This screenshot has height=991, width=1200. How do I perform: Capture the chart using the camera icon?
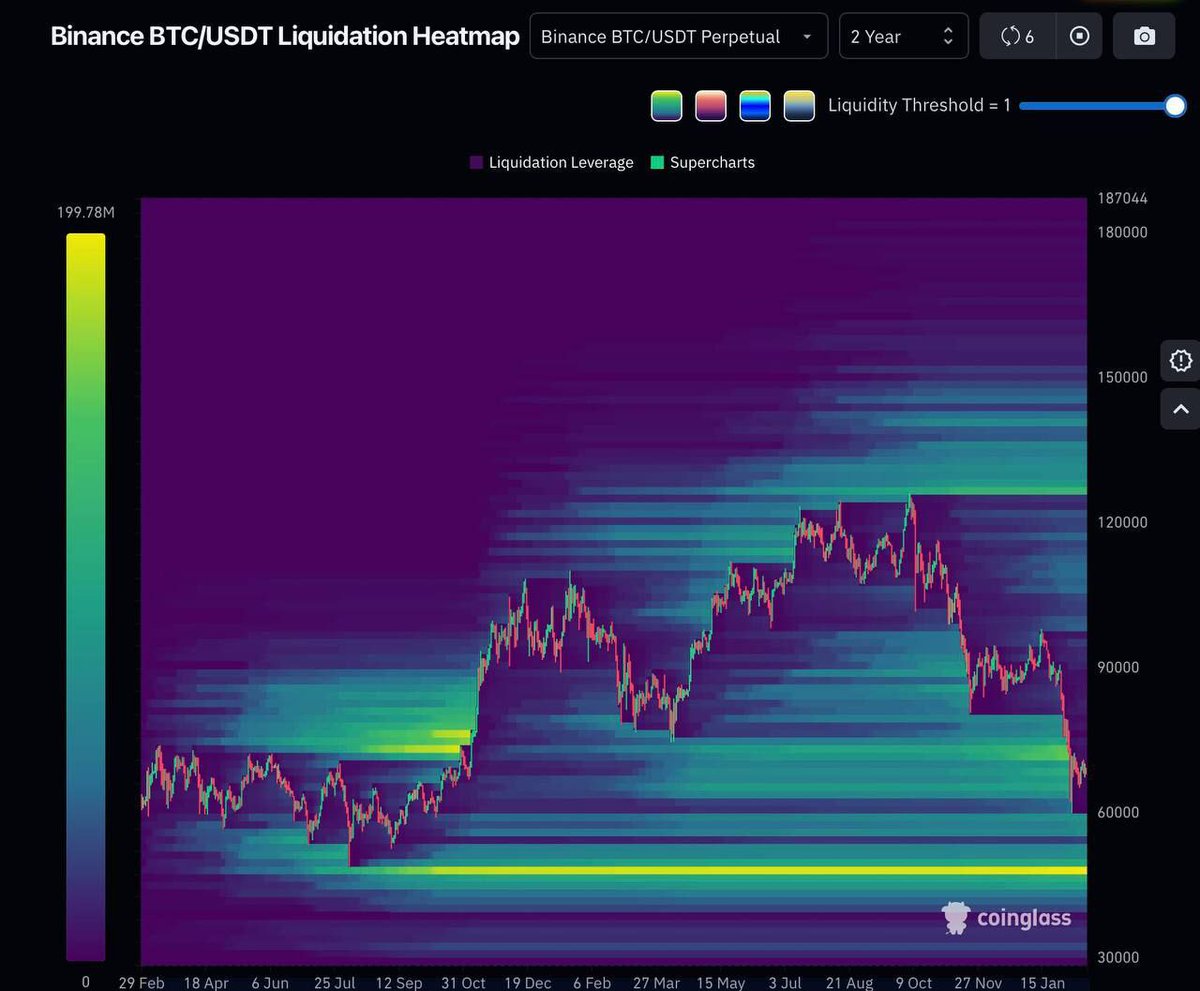point(1144,36)
